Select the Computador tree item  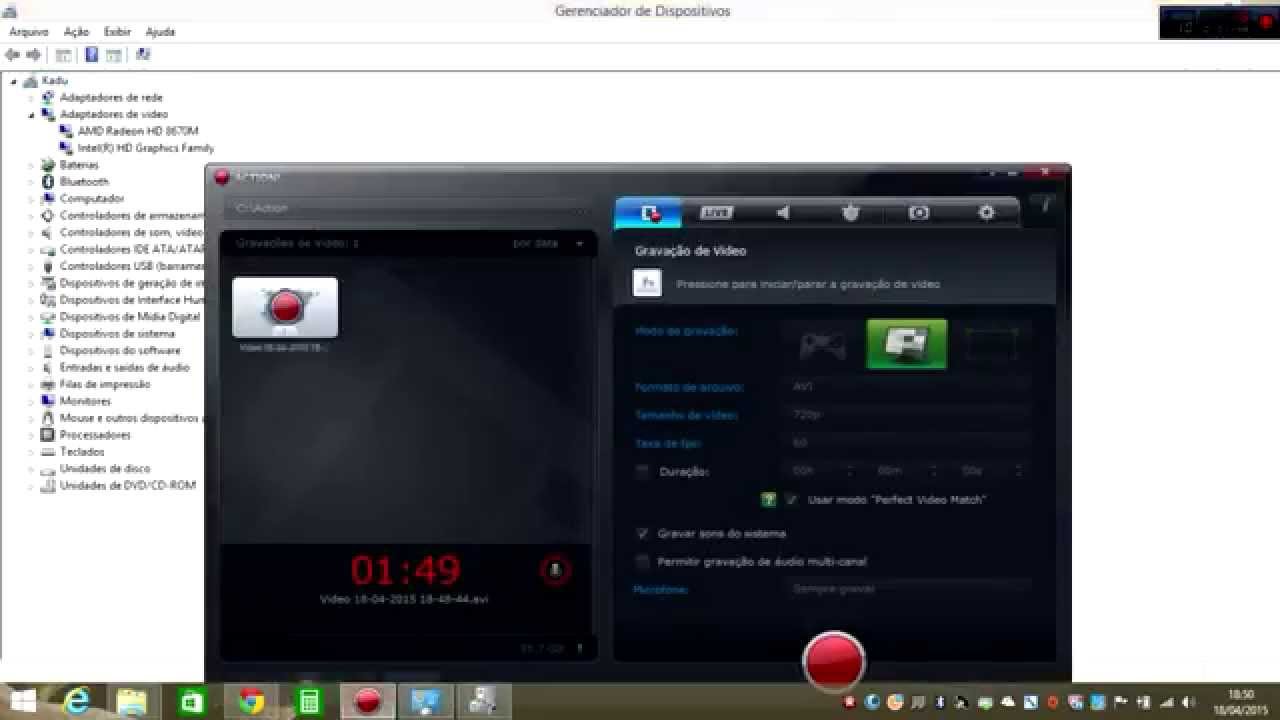tap(92, 199)
